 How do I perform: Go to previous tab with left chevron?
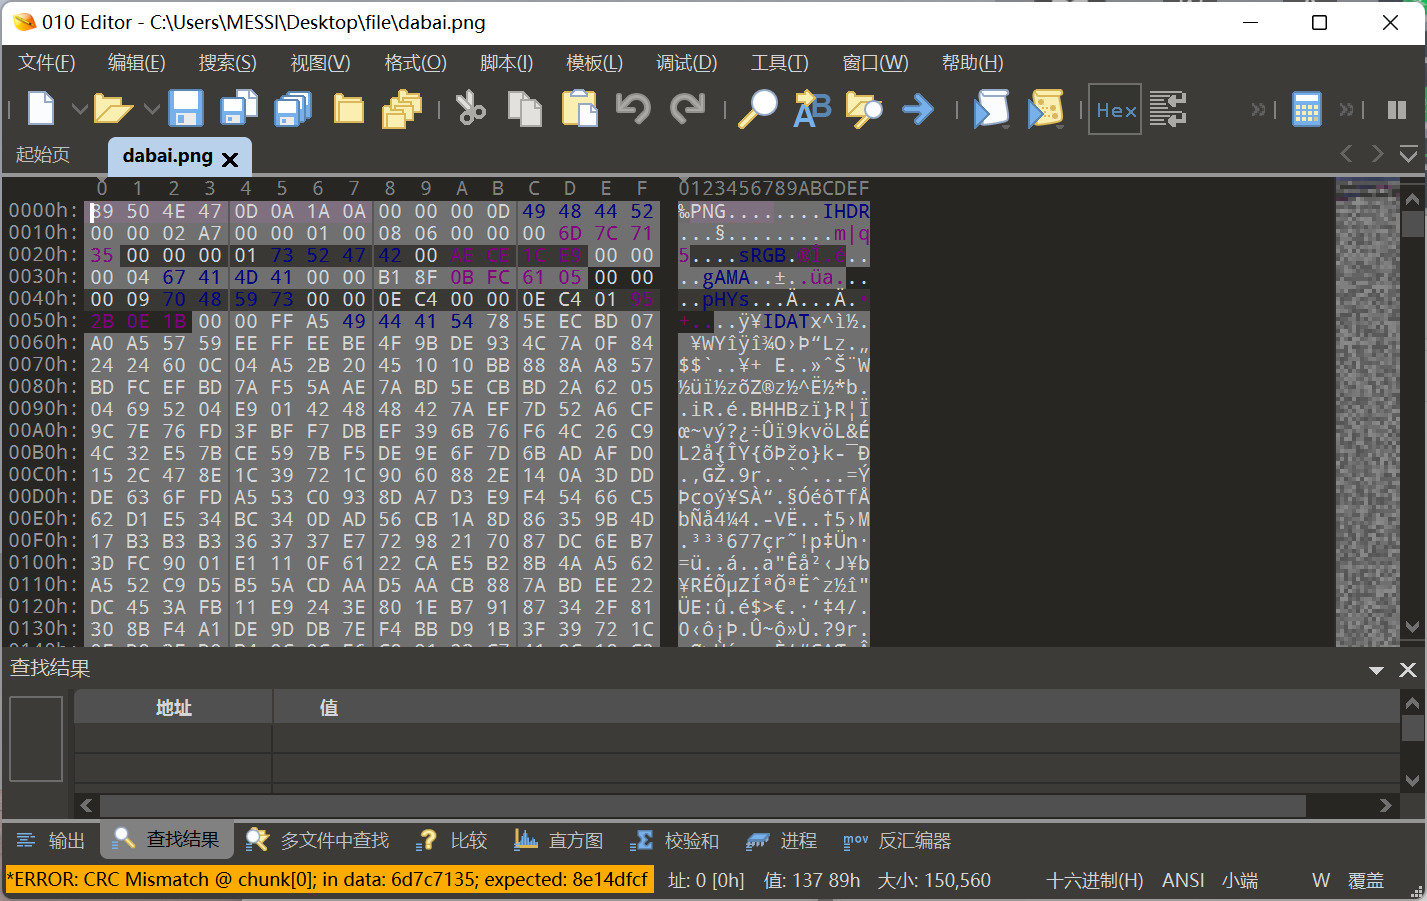click(1346, 153)
